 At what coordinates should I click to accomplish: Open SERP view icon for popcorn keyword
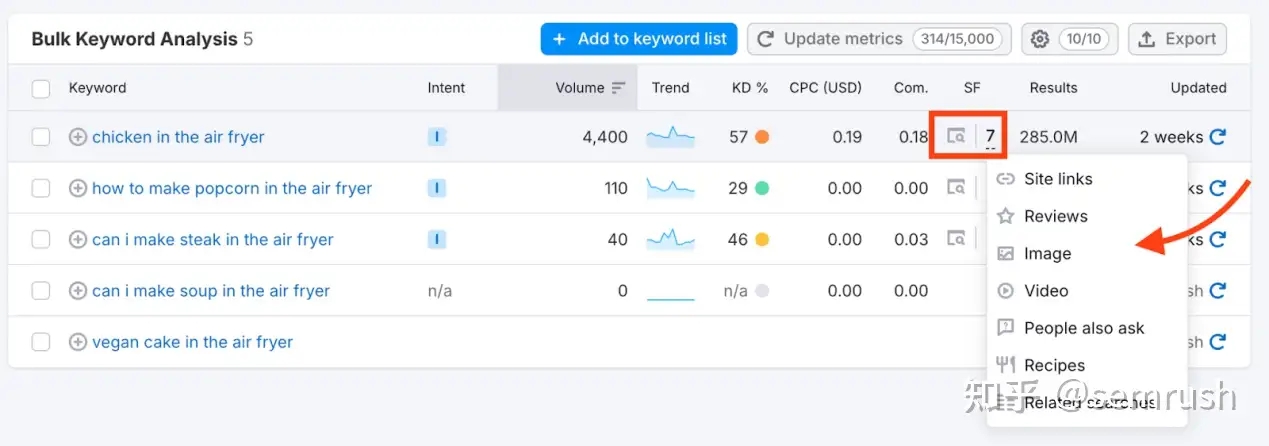point(957,188)
